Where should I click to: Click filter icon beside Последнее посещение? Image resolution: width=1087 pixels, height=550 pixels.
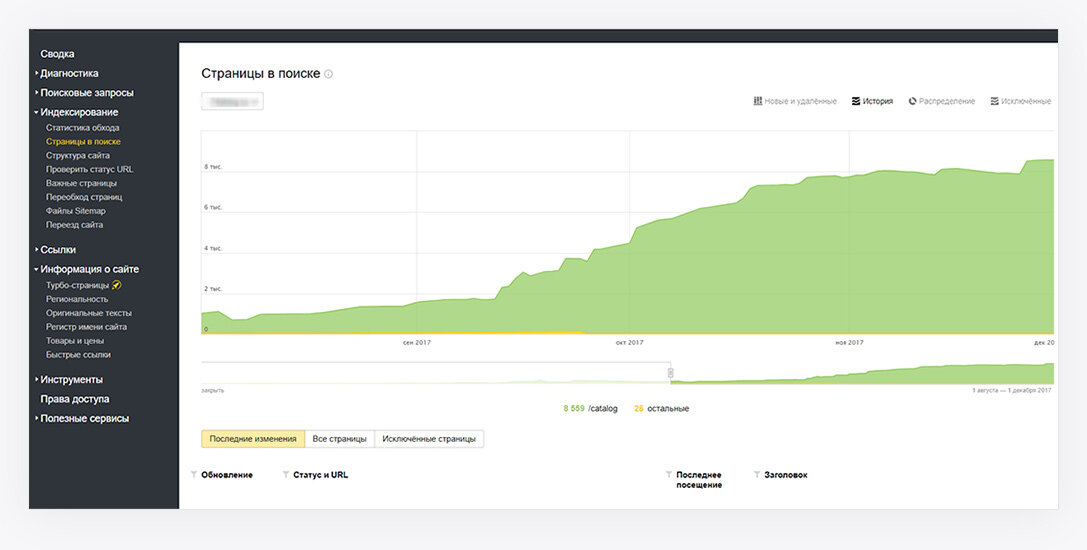pyautogui.click(x=669, y=475)
